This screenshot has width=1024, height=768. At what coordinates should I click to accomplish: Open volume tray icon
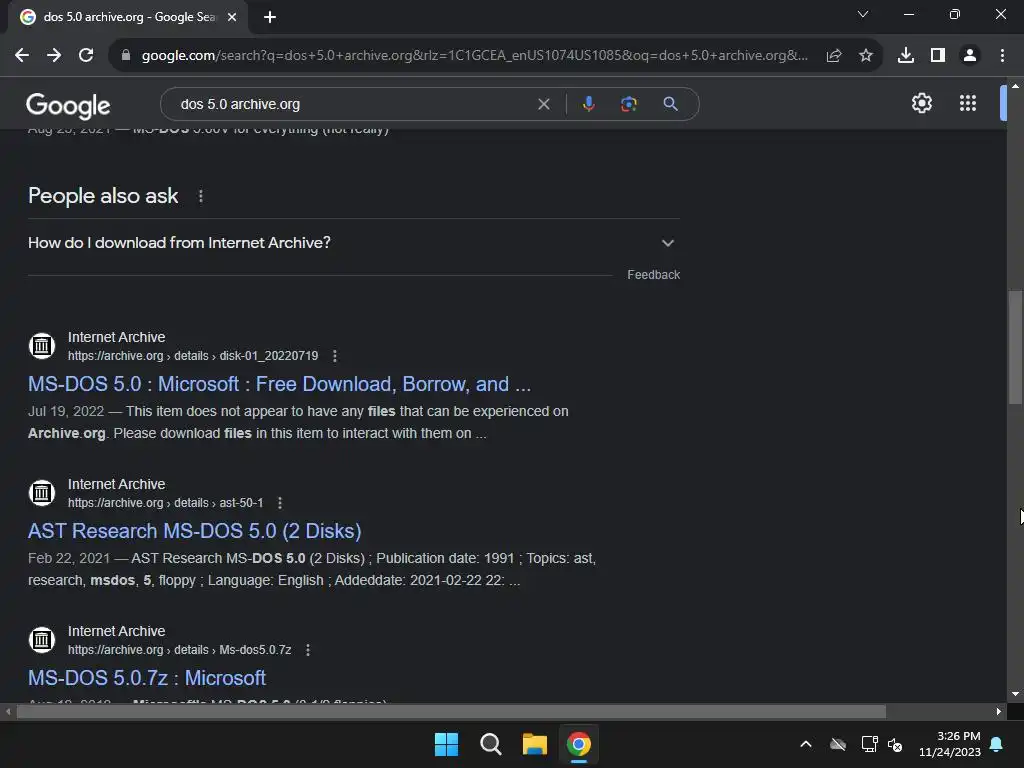pos(895,744)
